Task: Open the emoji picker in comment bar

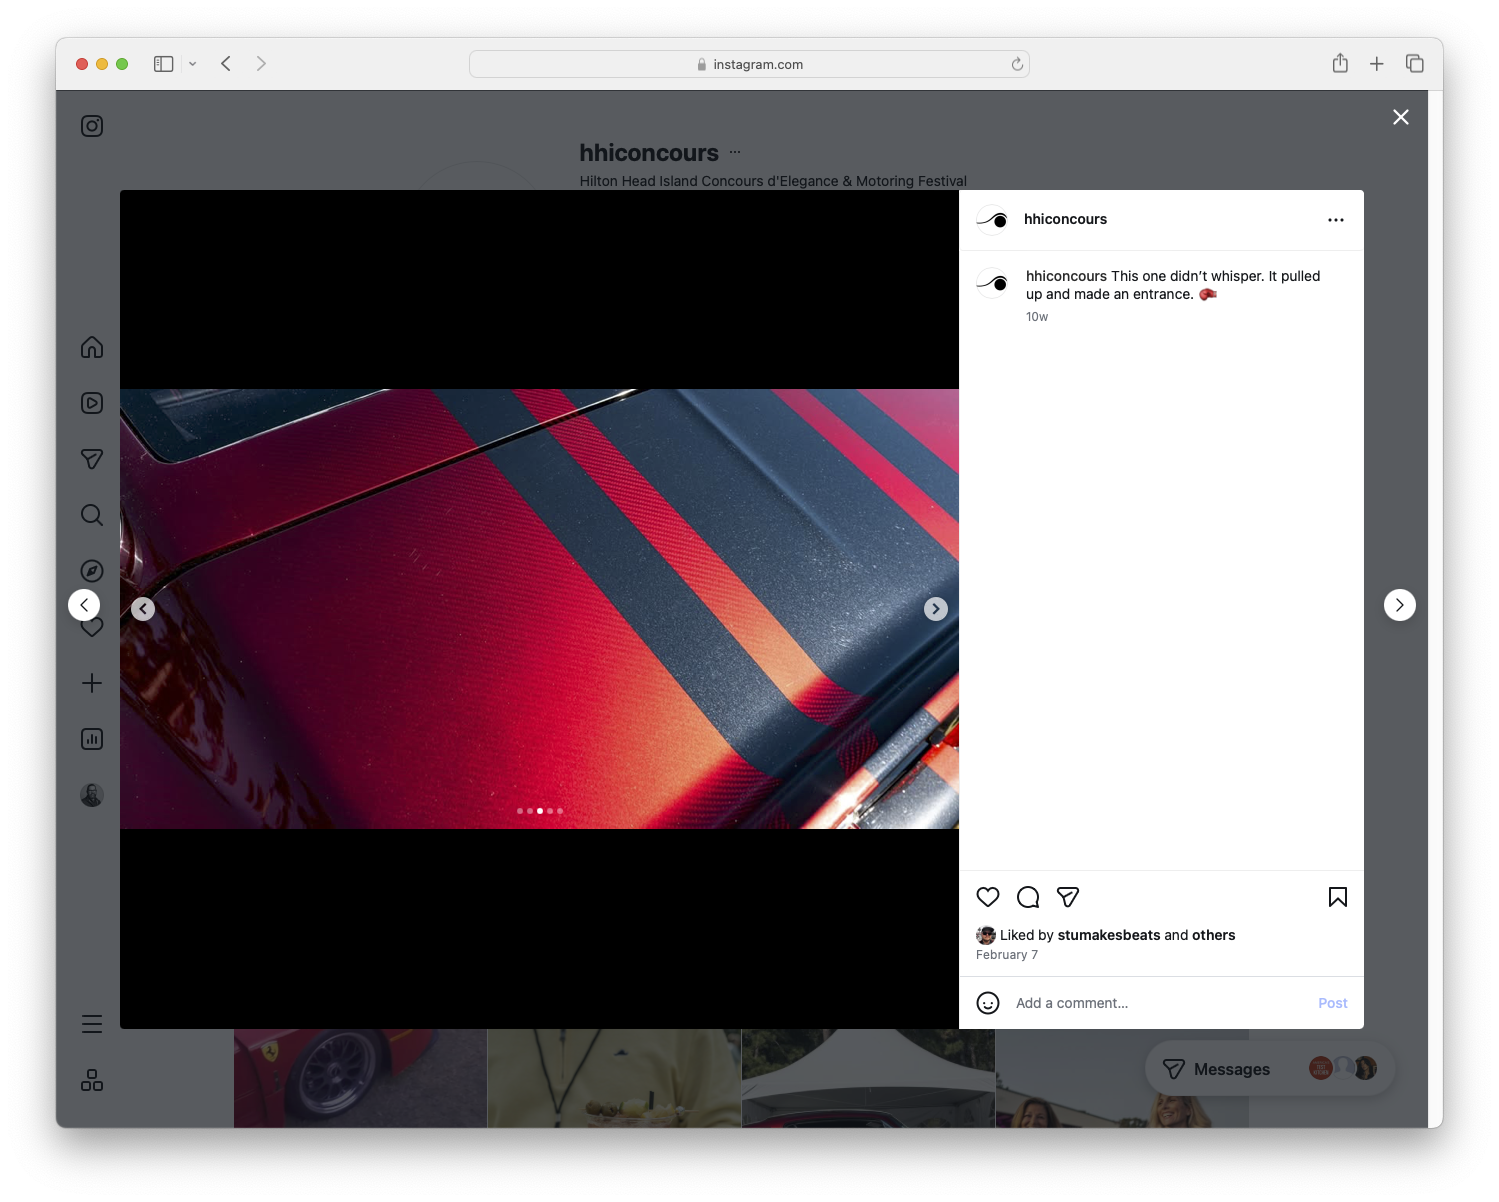Action: click(988, 1002)
